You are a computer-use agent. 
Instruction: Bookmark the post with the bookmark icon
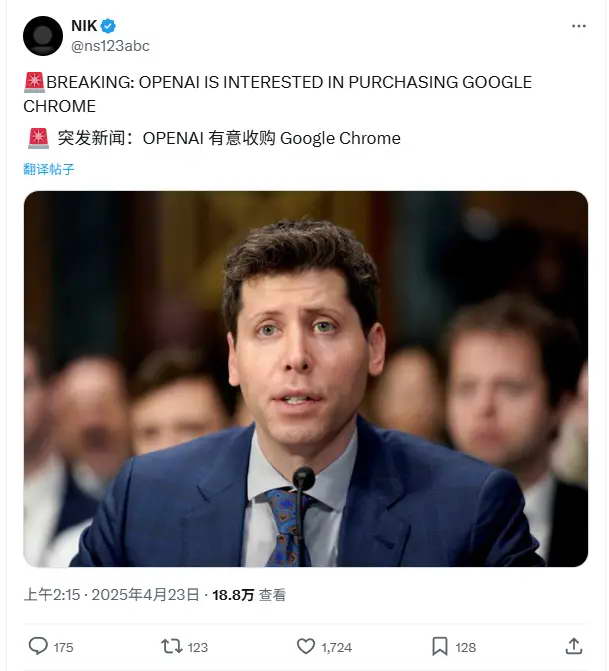pyautogui.click(x=440, y=646)
